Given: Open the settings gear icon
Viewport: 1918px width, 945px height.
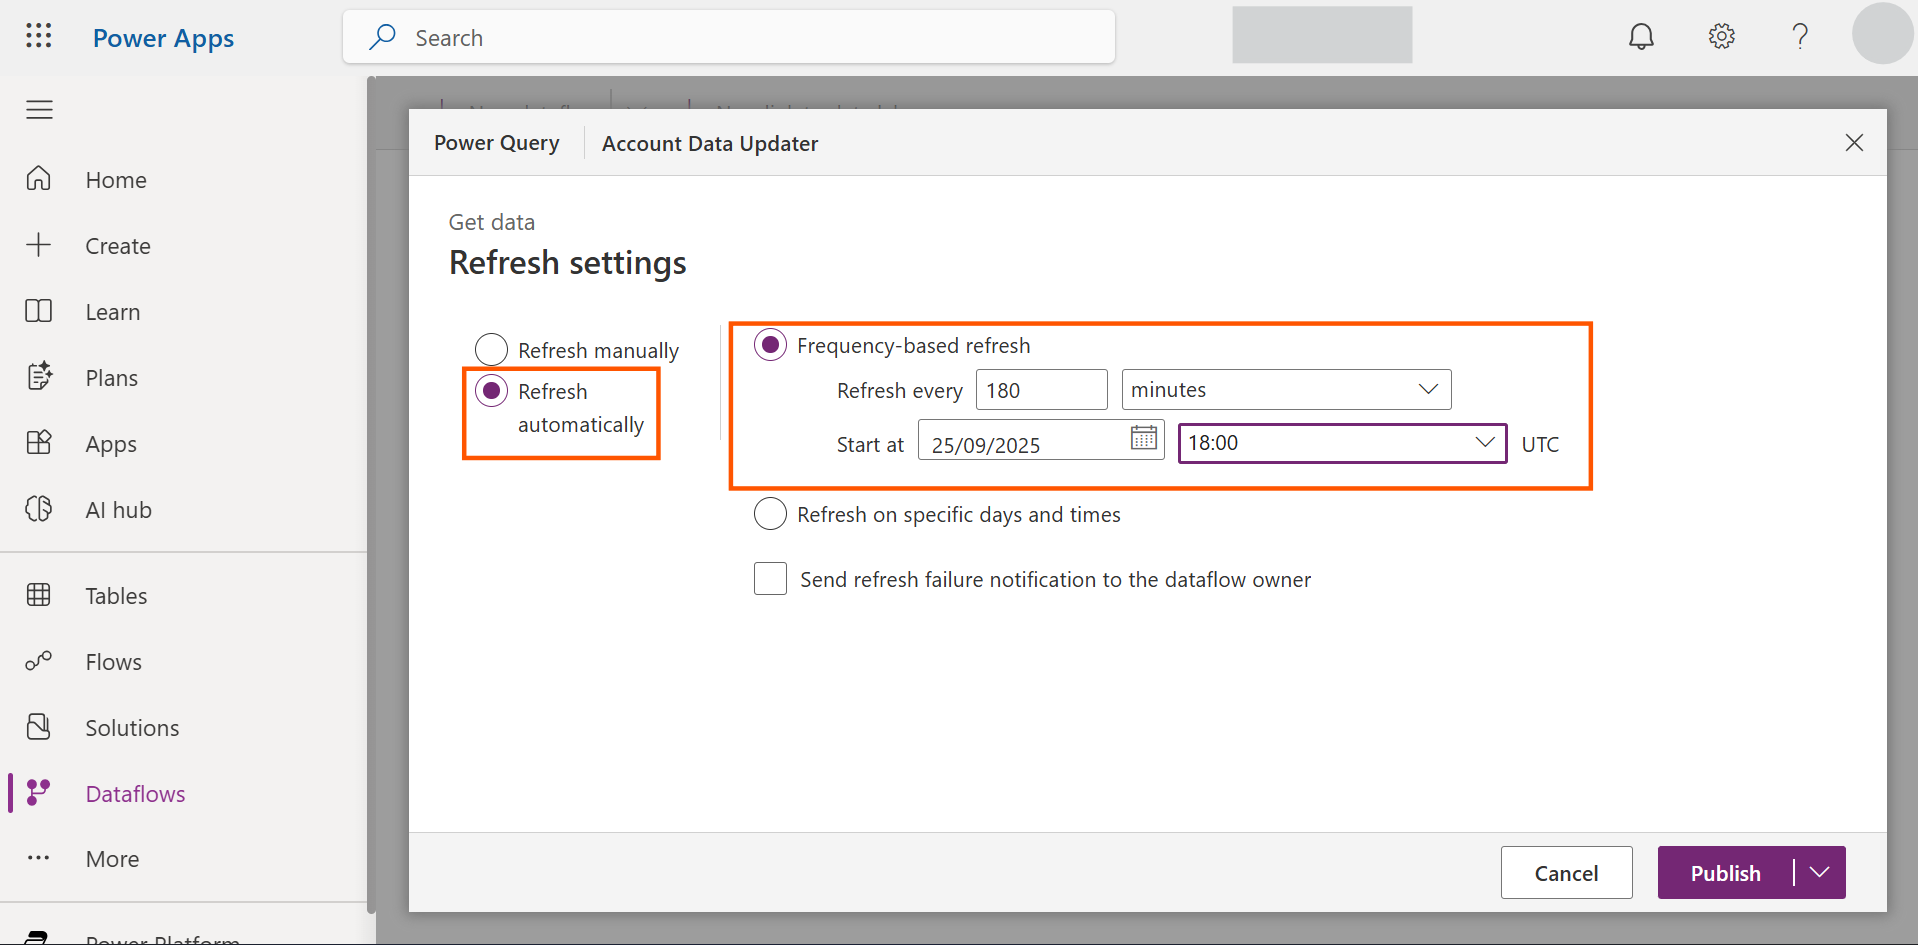Looking at the screenshot, I should (1721, 37).
